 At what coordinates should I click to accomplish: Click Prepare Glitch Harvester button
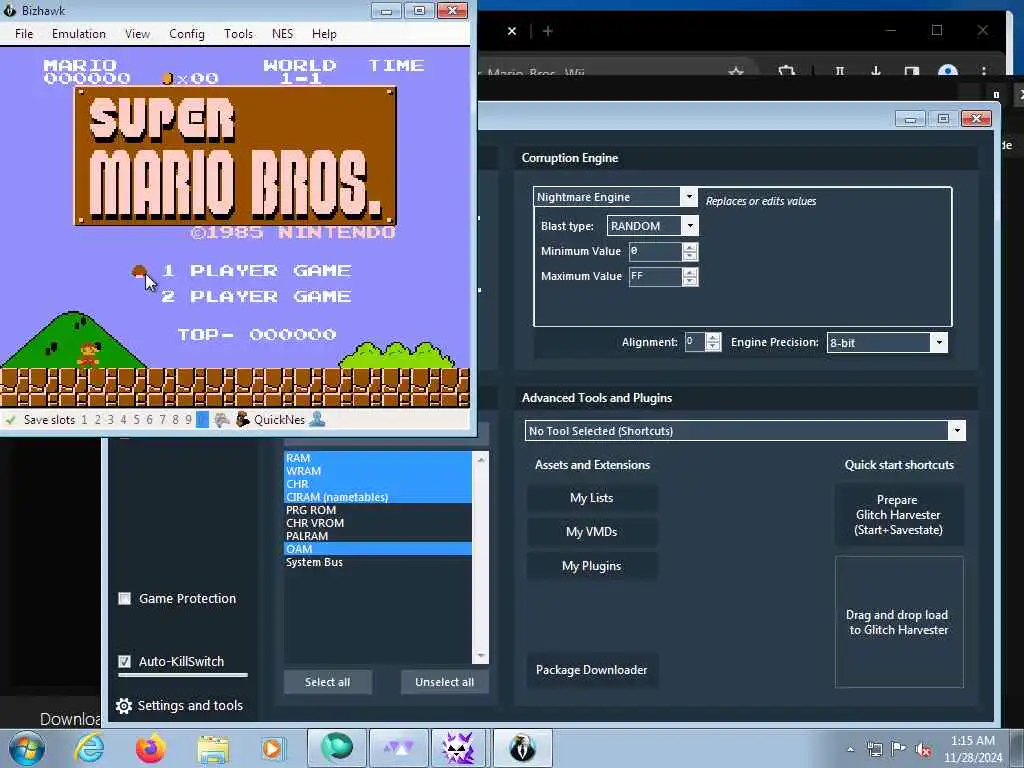(x=899, y=515)
